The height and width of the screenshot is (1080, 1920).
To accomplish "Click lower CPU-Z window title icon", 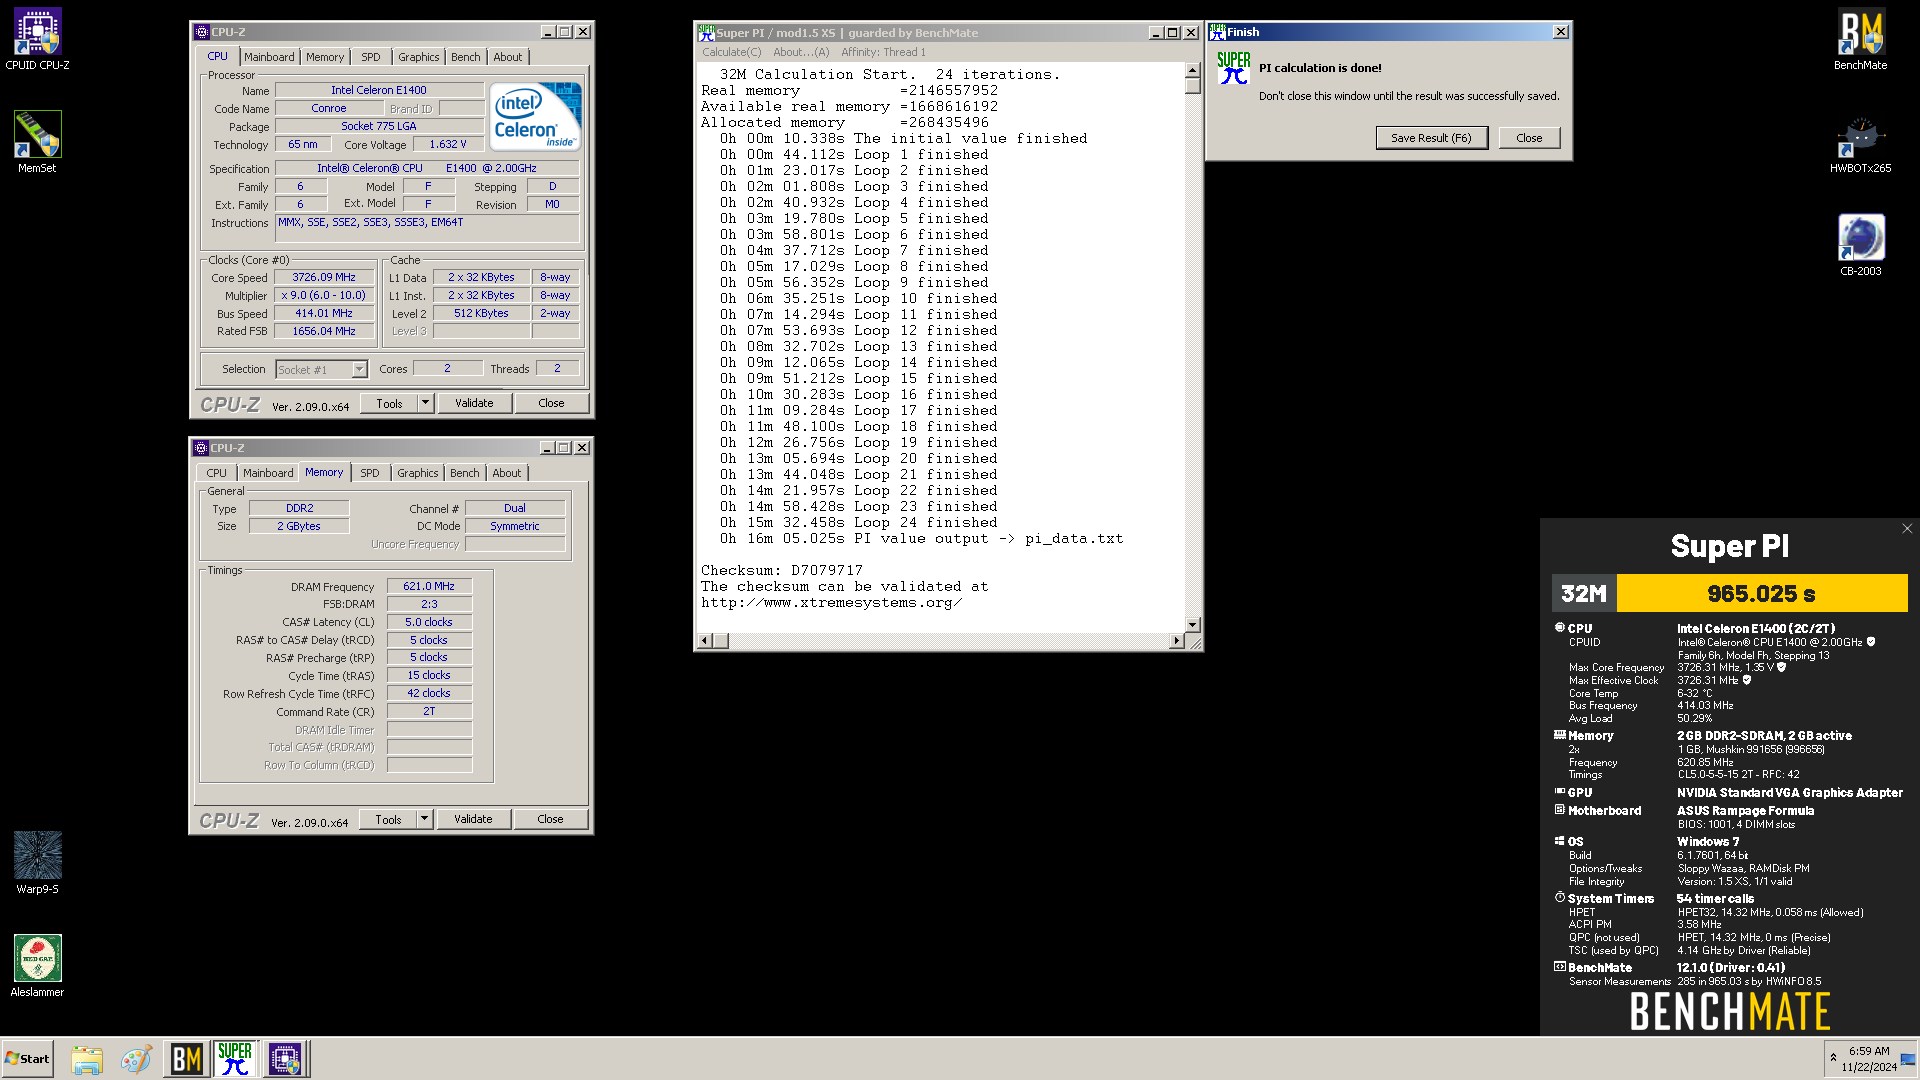I will [x=201, y=448].
